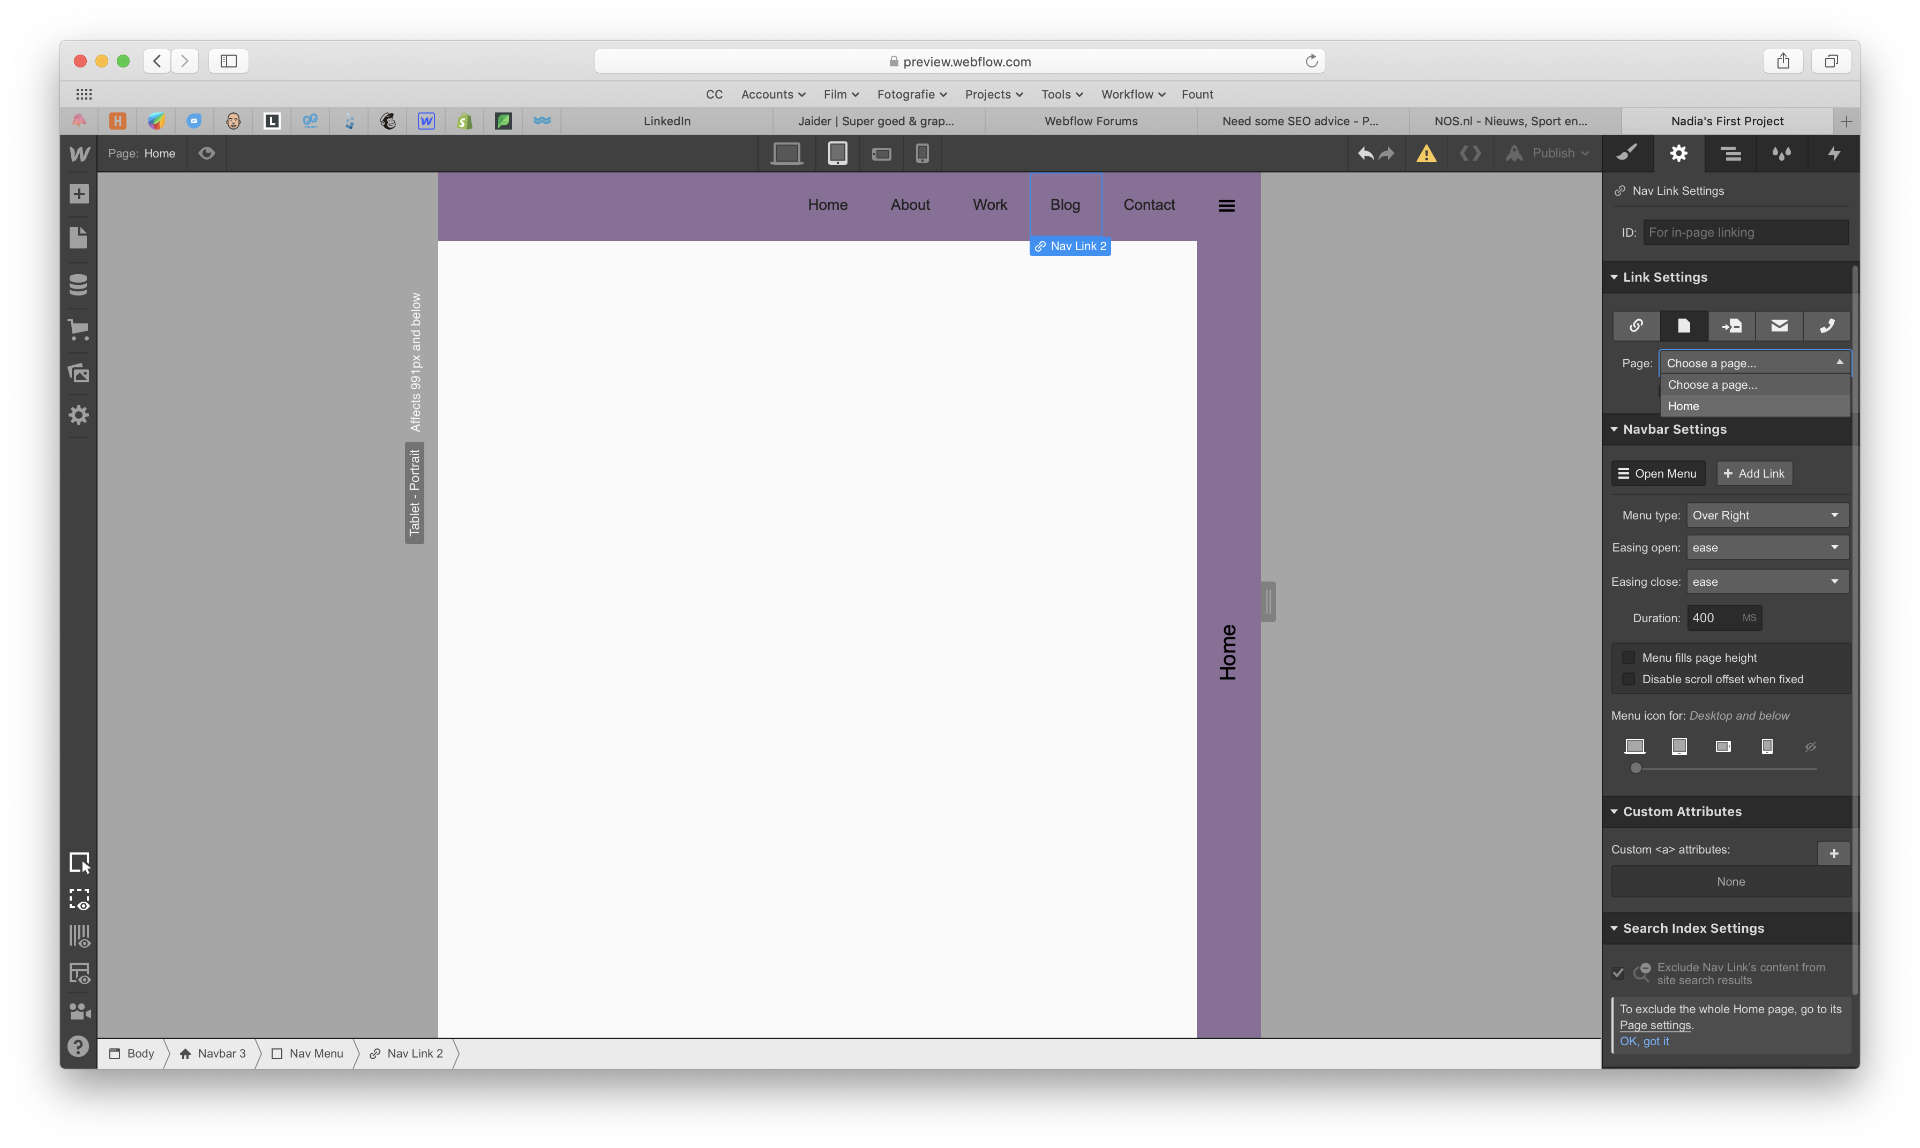
Task: Open the Ecommerce cart panel
Action: coord(79,329)
